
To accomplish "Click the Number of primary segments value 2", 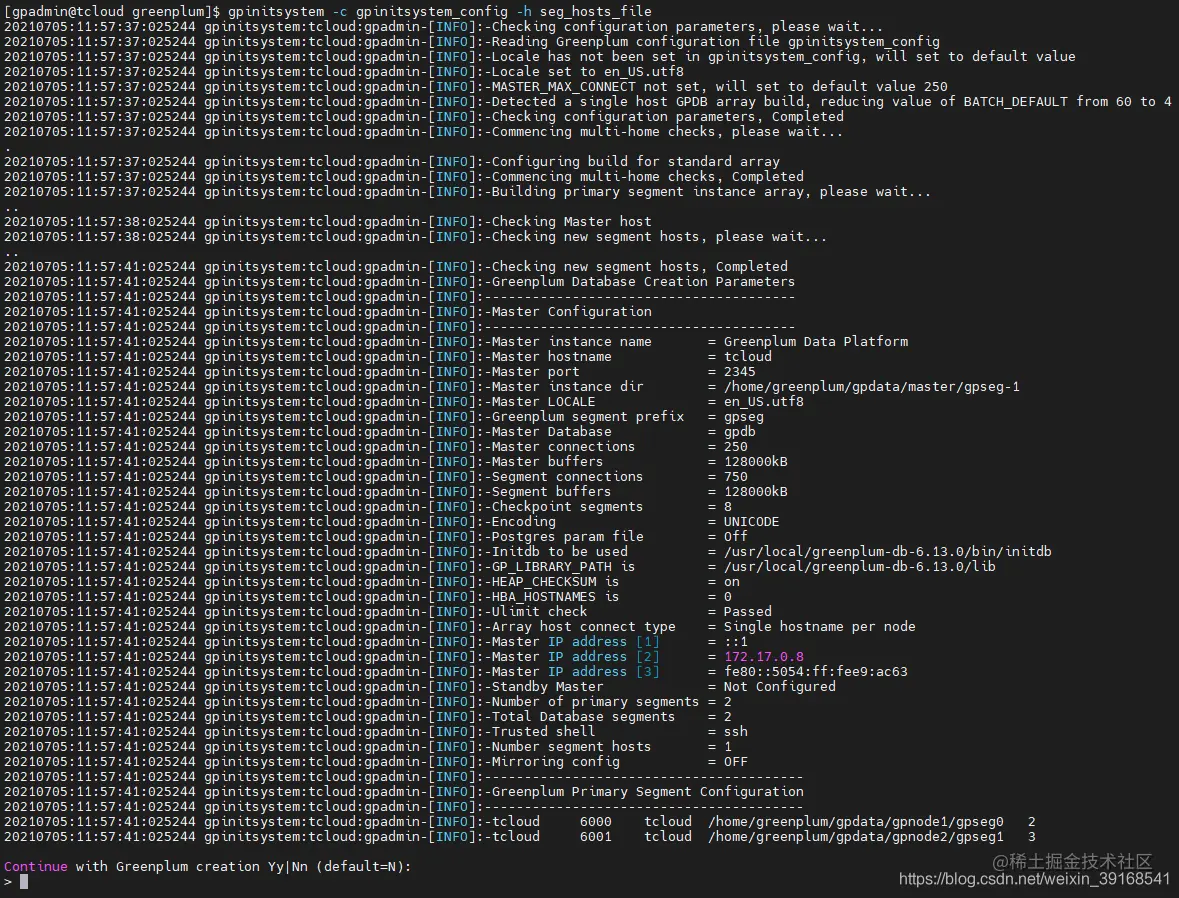I will pyautogui.click(x=727, y=702).
